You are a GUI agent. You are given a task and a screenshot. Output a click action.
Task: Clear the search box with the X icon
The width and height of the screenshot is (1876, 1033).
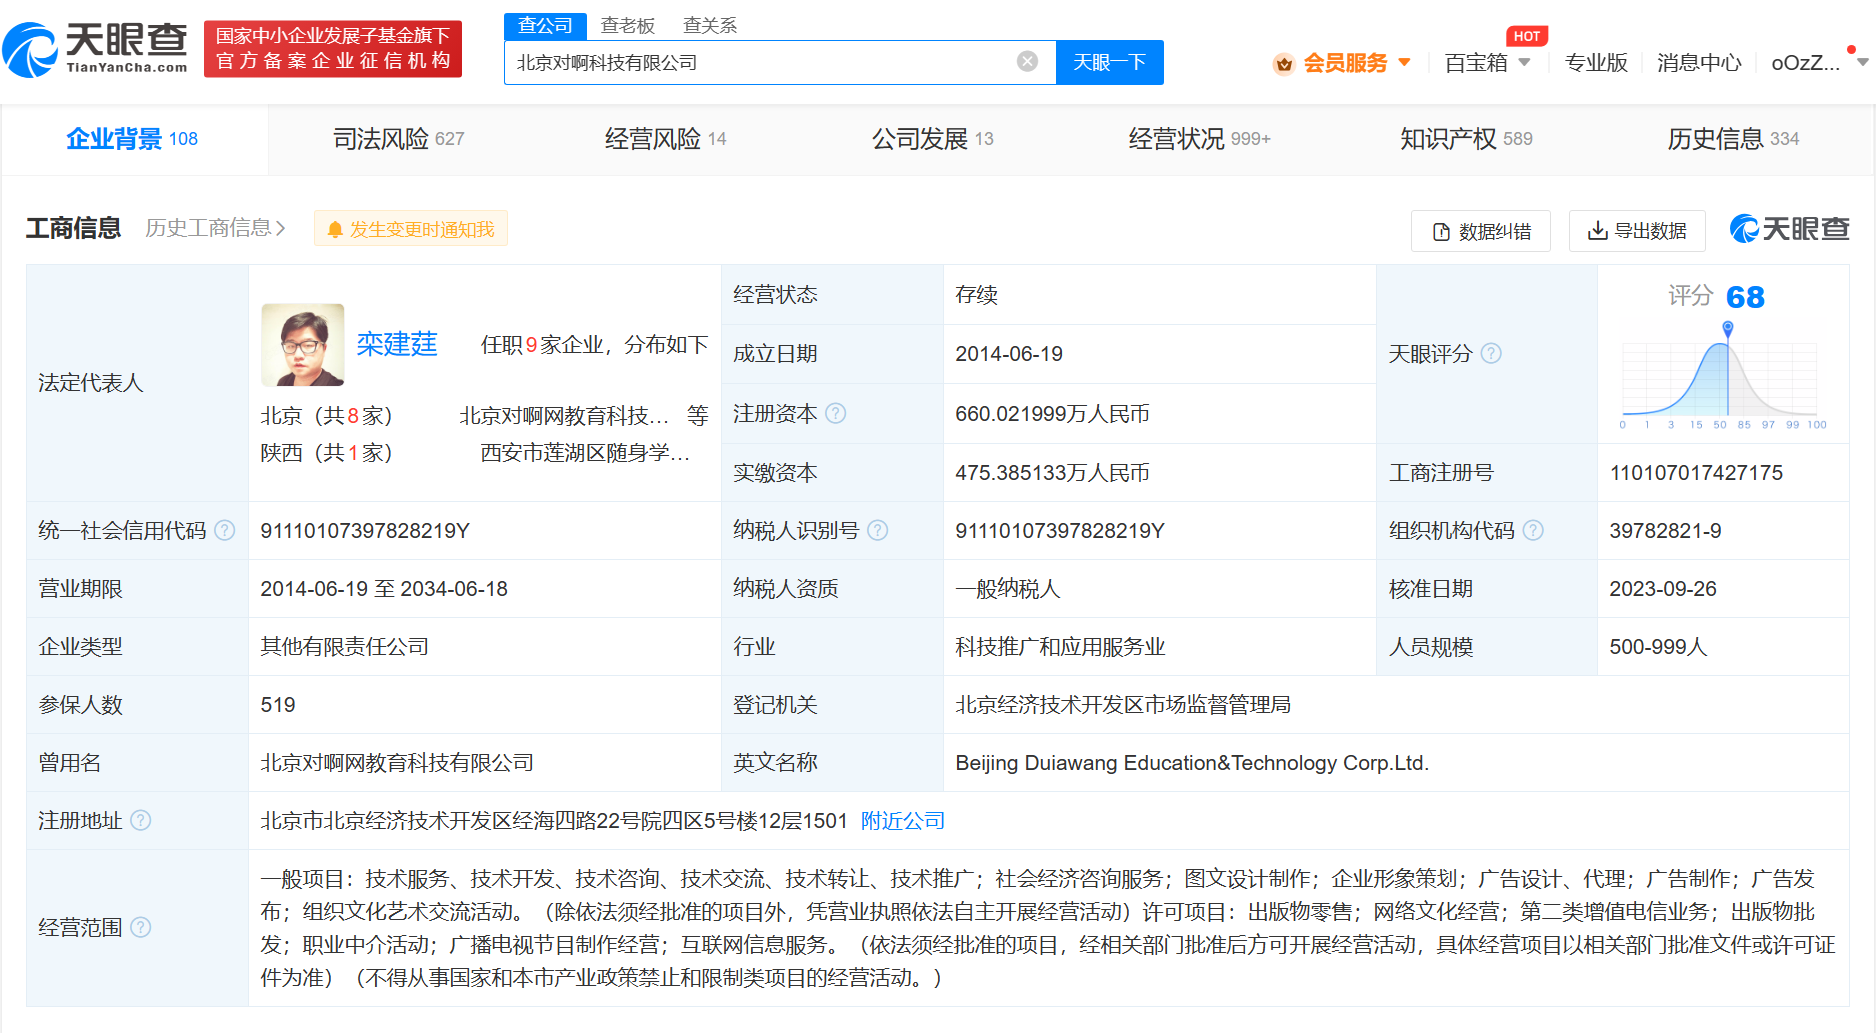(x=1026, y=61)
